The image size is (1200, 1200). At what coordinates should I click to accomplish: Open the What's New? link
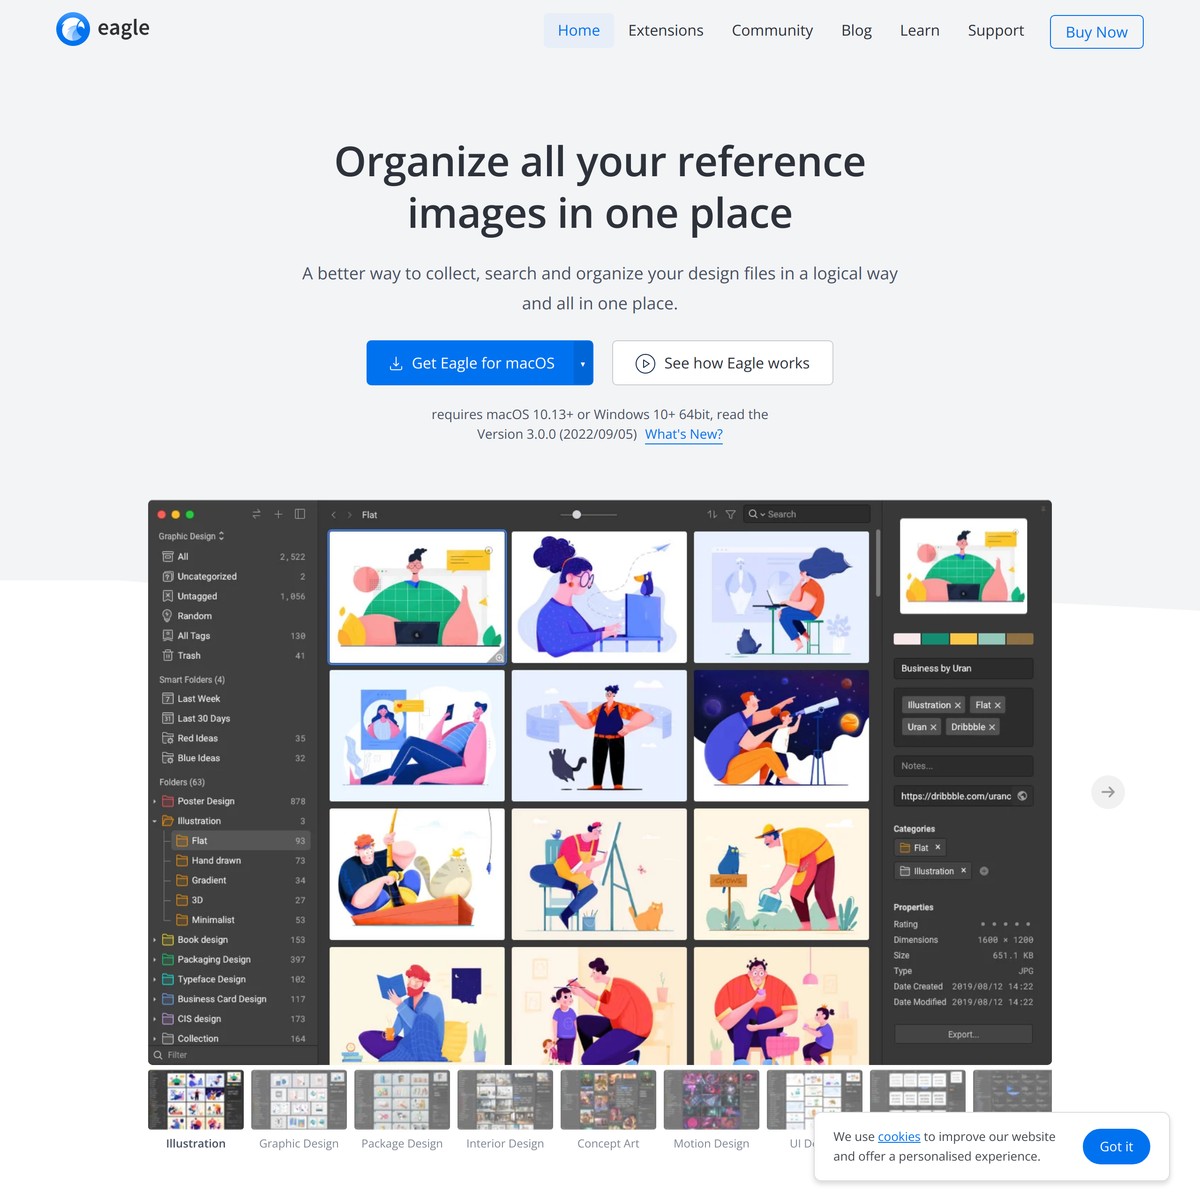click(683, 434)
